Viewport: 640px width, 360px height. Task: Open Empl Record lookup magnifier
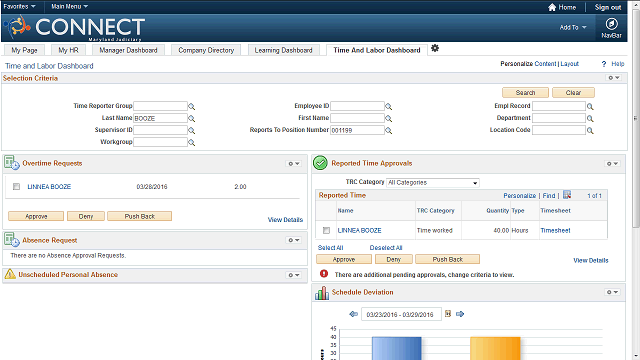pyautogui.click(x=590, y=107)
